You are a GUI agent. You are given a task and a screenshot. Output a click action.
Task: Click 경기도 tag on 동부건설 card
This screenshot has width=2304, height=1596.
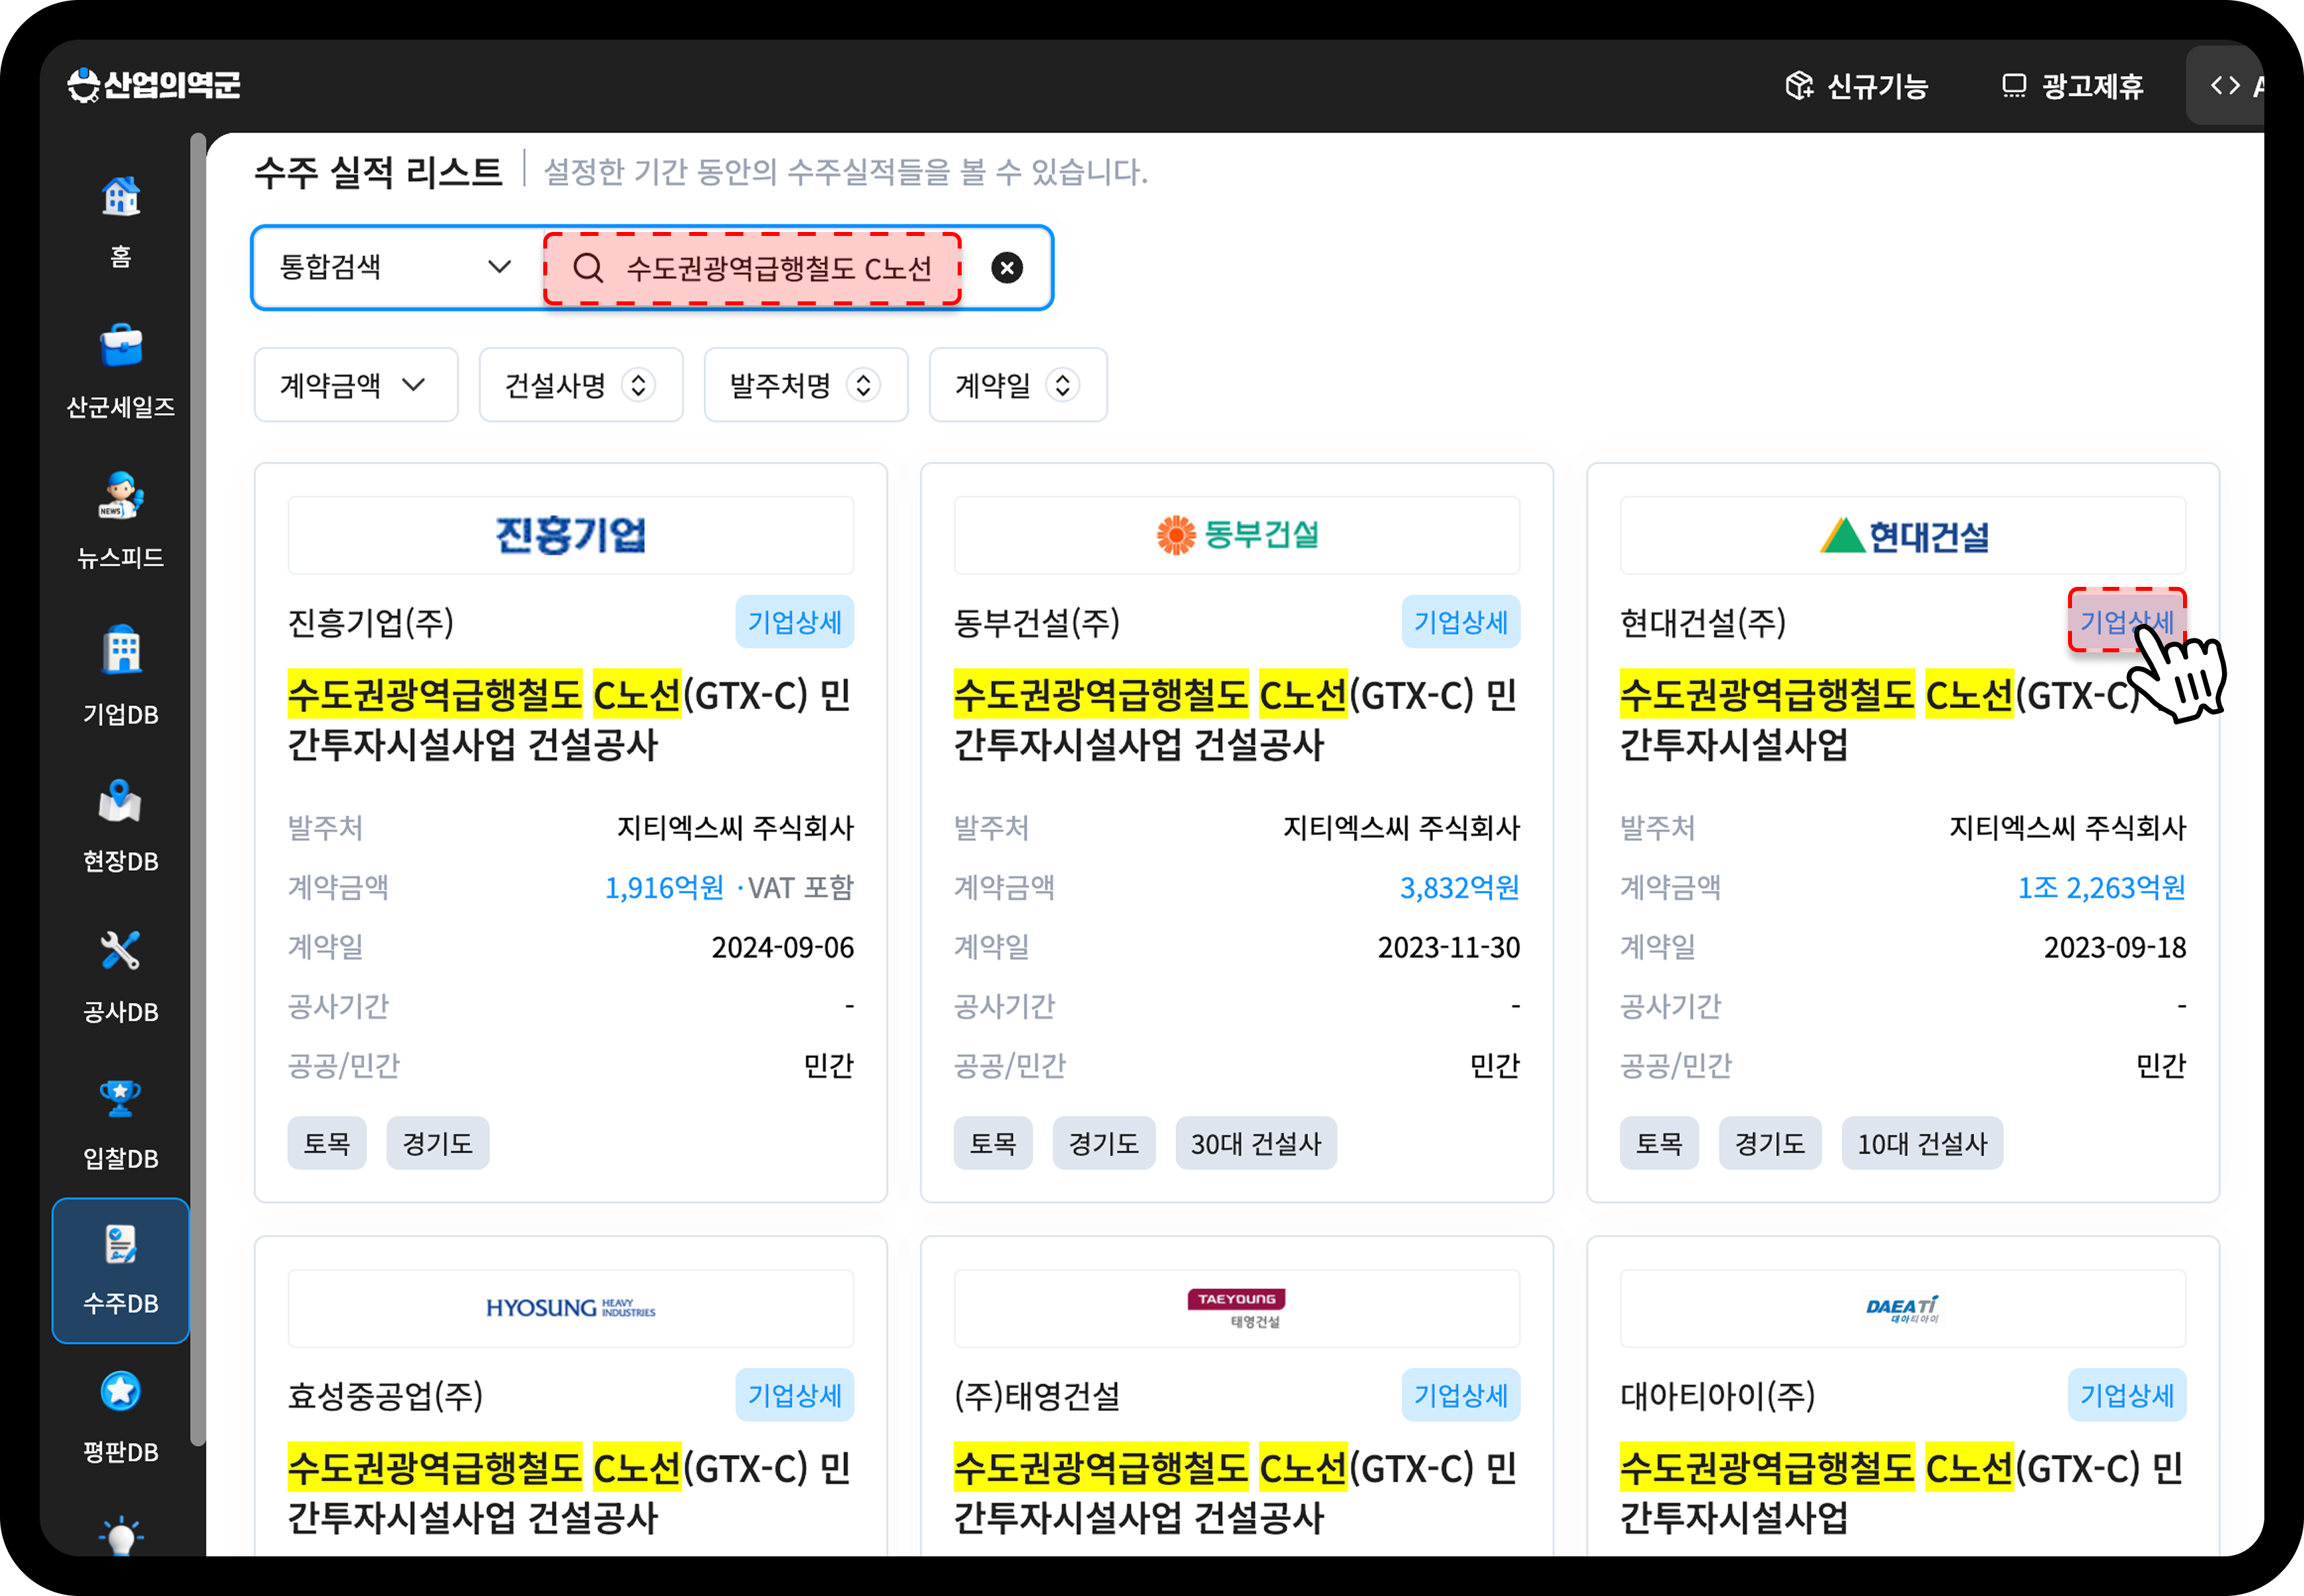(1104, 1143)
